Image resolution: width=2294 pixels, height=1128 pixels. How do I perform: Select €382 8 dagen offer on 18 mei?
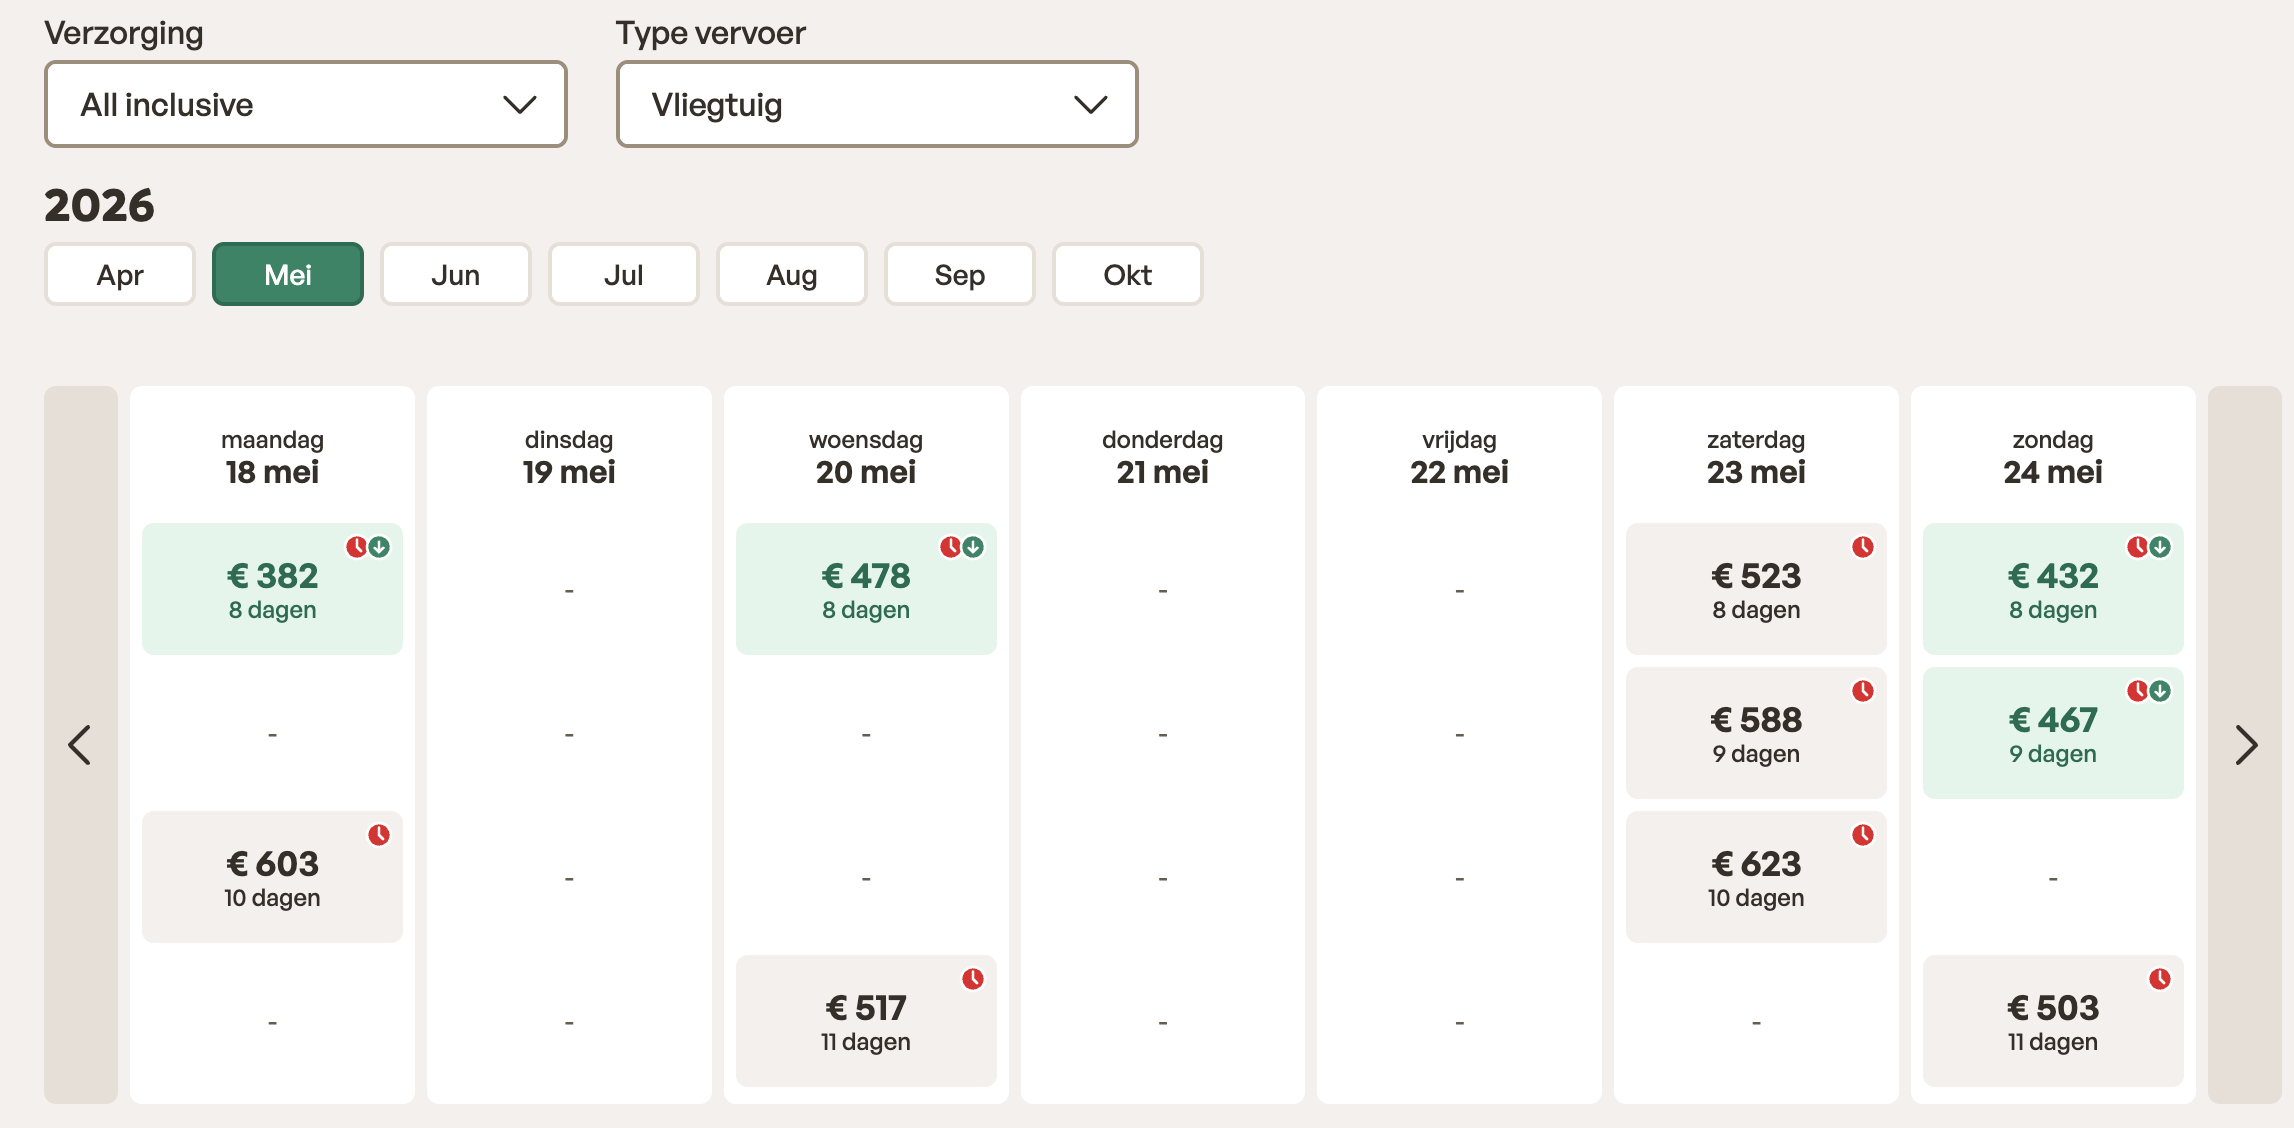272,590
